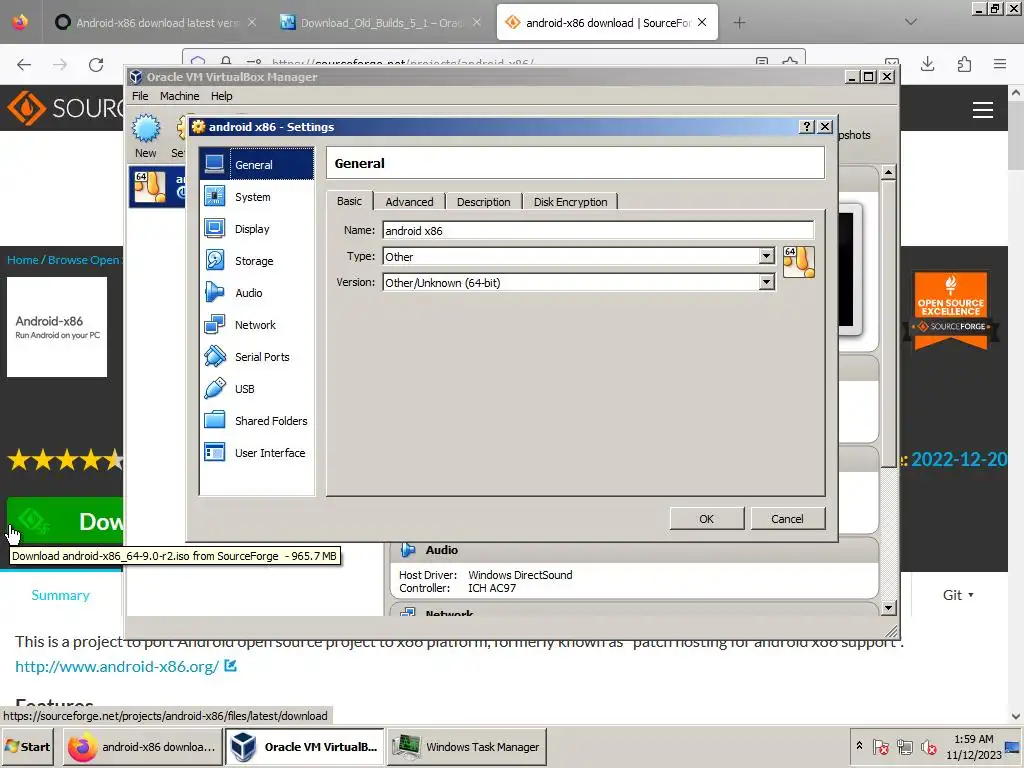Image resolution: width=1024 pixels, height=768 pixels.
Task: Close the android-x86 download SourceForge tab
Action: click(702, 22)
